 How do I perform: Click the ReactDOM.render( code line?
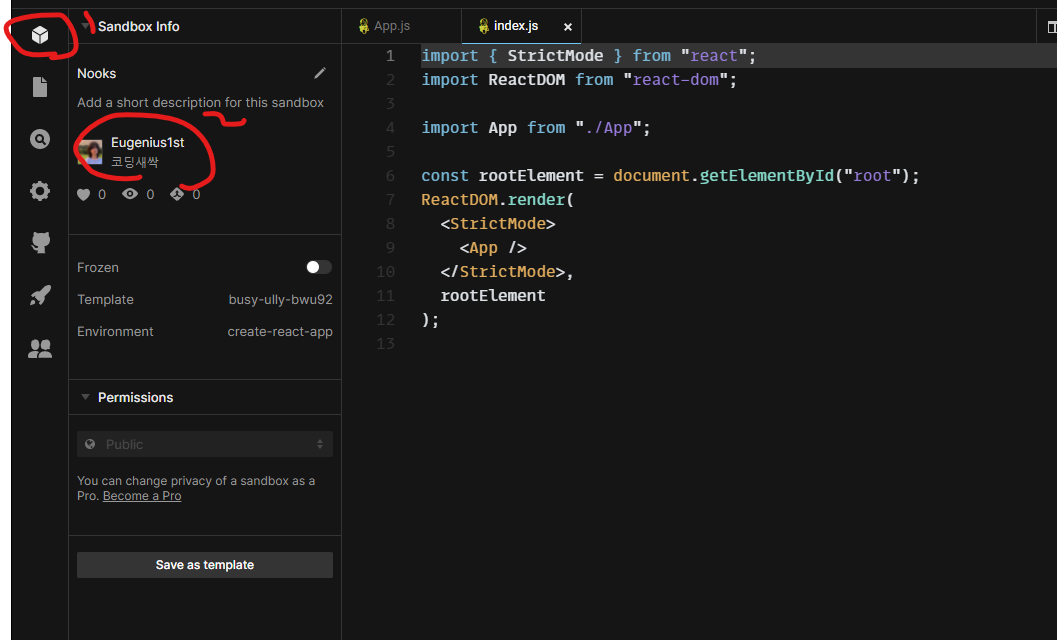497,200
